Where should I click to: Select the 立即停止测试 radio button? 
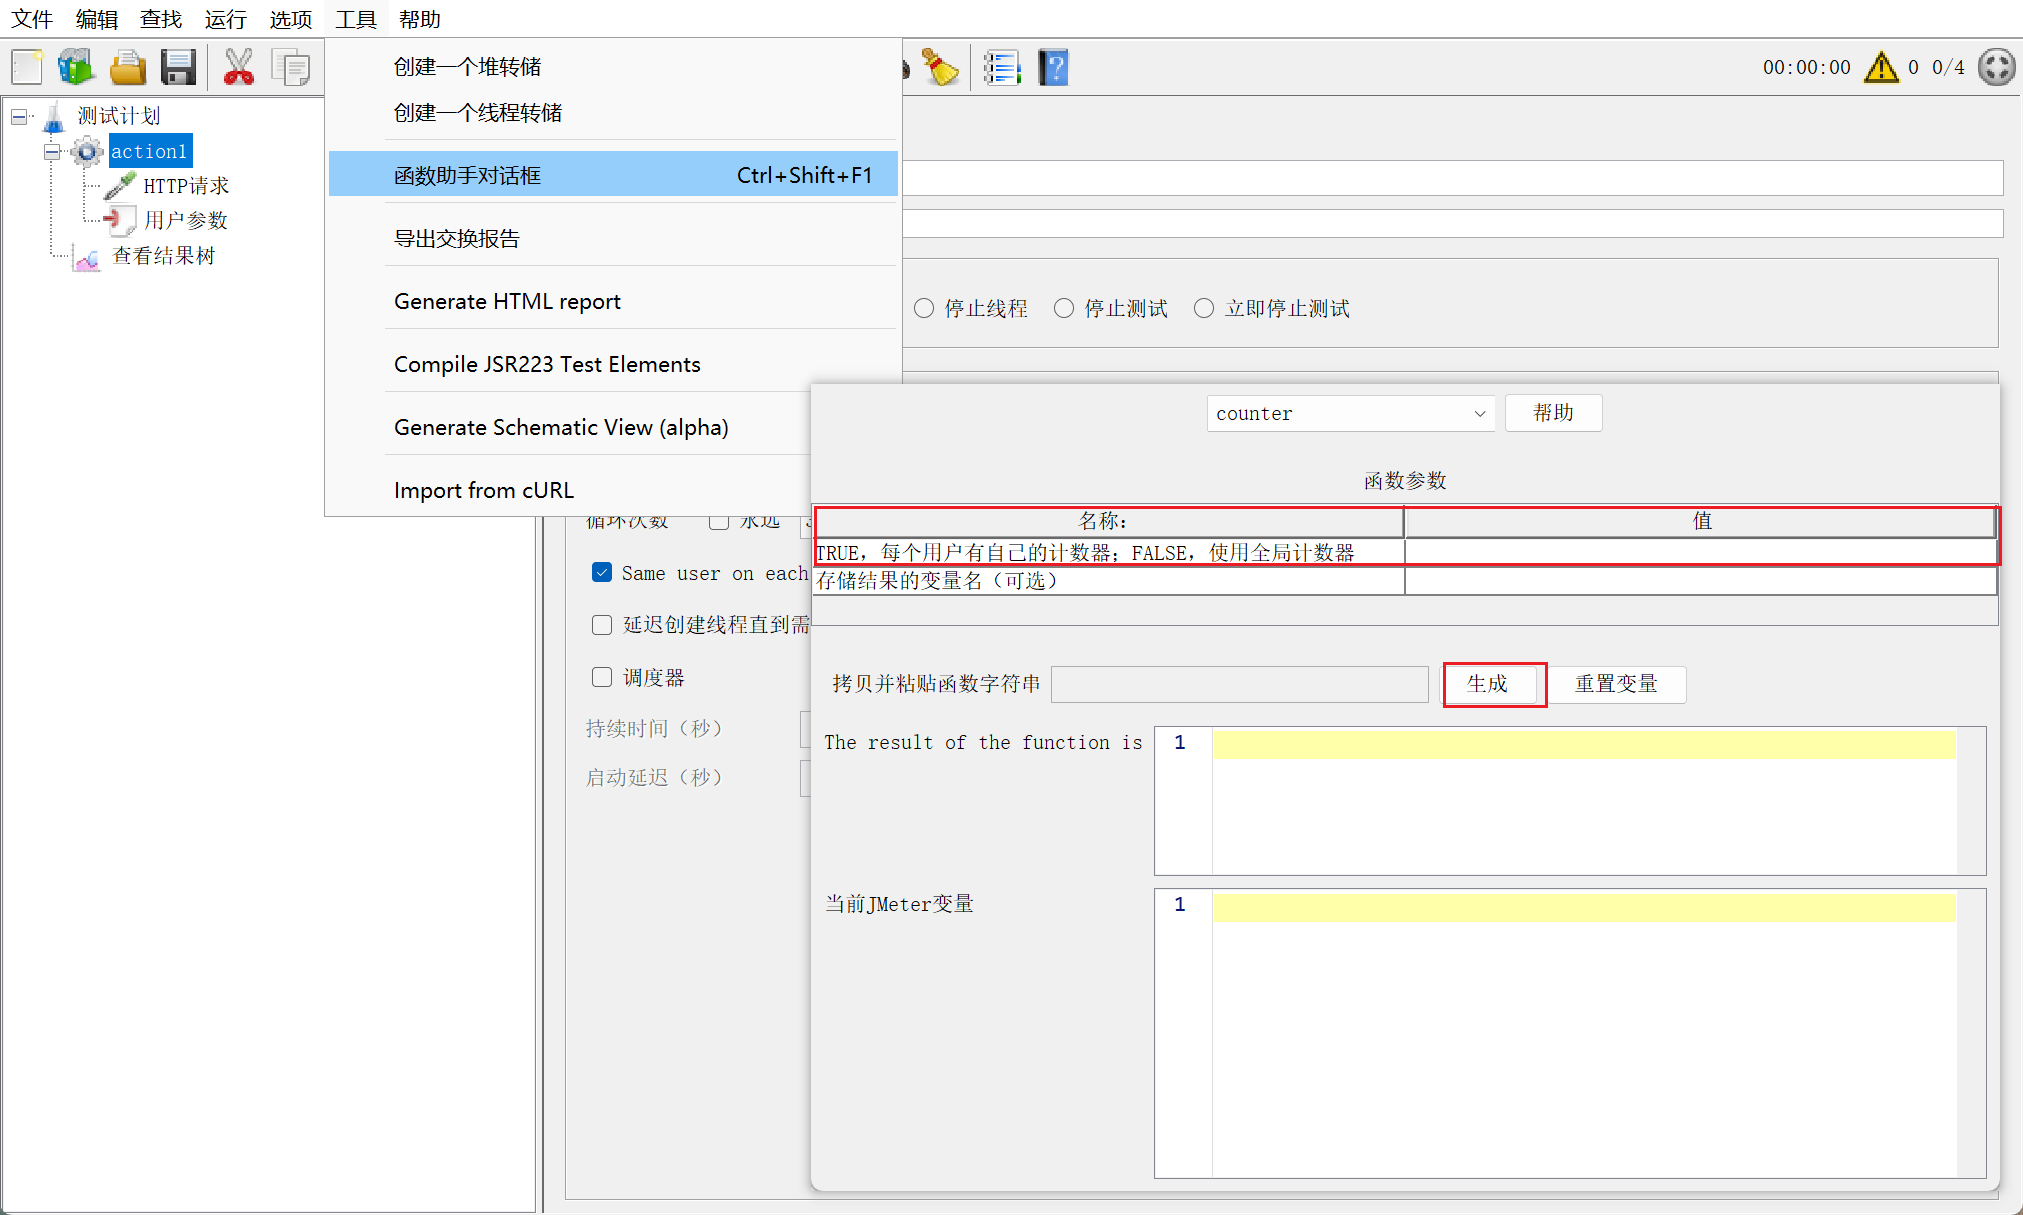(1204, 309)
